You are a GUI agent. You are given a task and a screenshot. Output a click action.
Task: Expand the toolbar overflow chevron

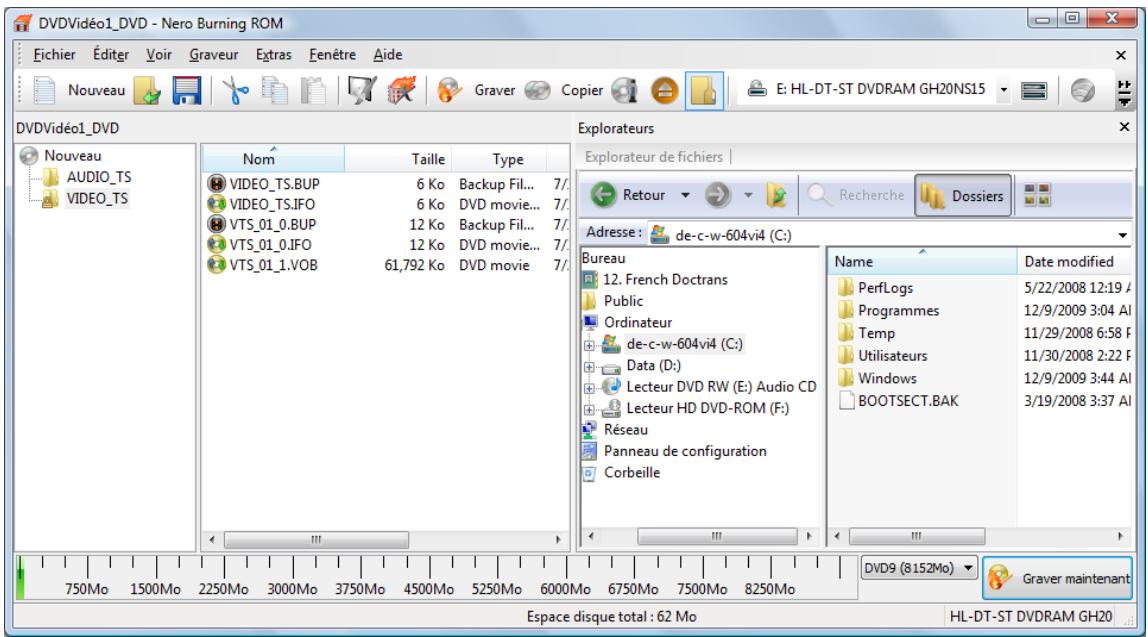[x=1124, y=94]
